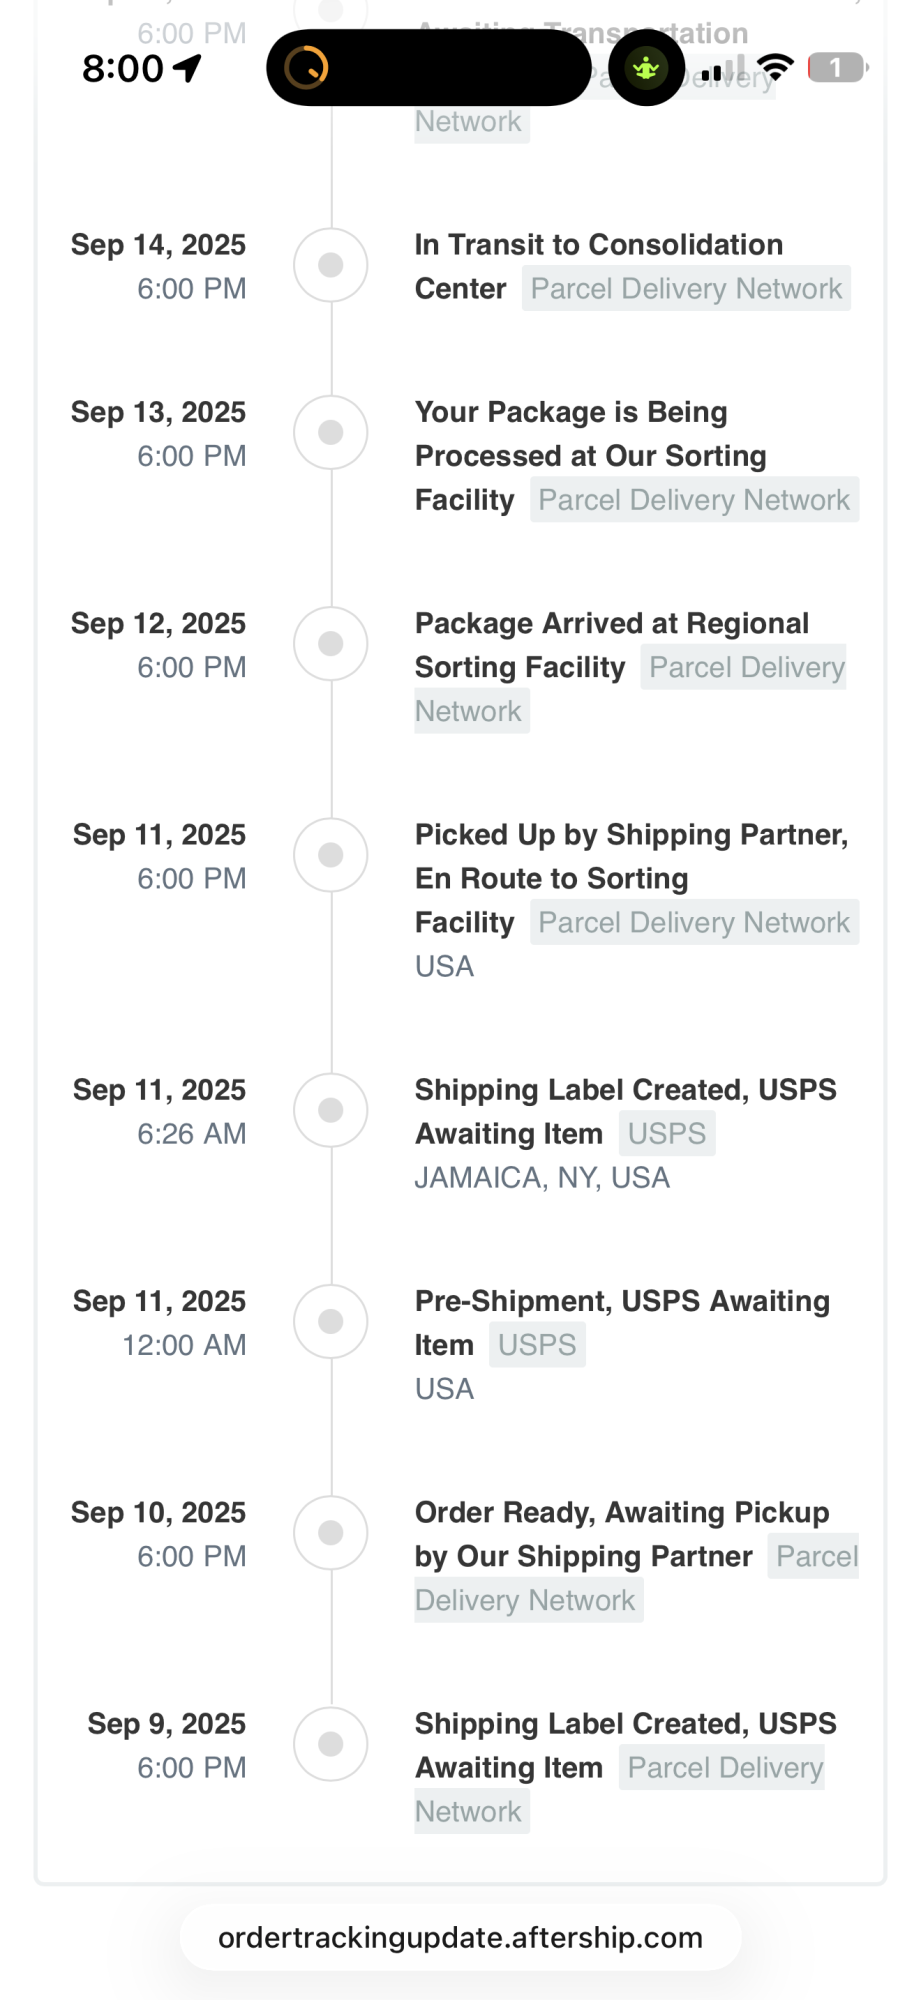Tap the orange timer icon in Dynamic Island
The height and width of the screenshot is (2000, 921).
tap(306, 68)
